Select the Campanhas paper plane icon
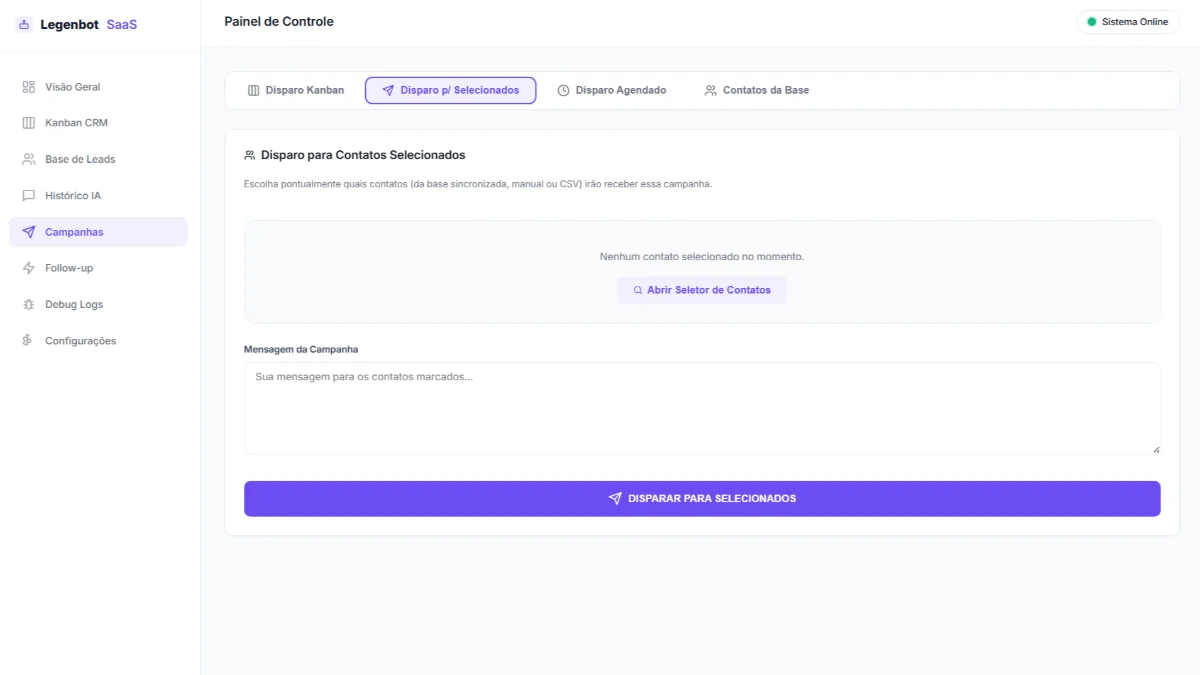1200x675 pixels. pyautogui.click(x=29, y=232)
